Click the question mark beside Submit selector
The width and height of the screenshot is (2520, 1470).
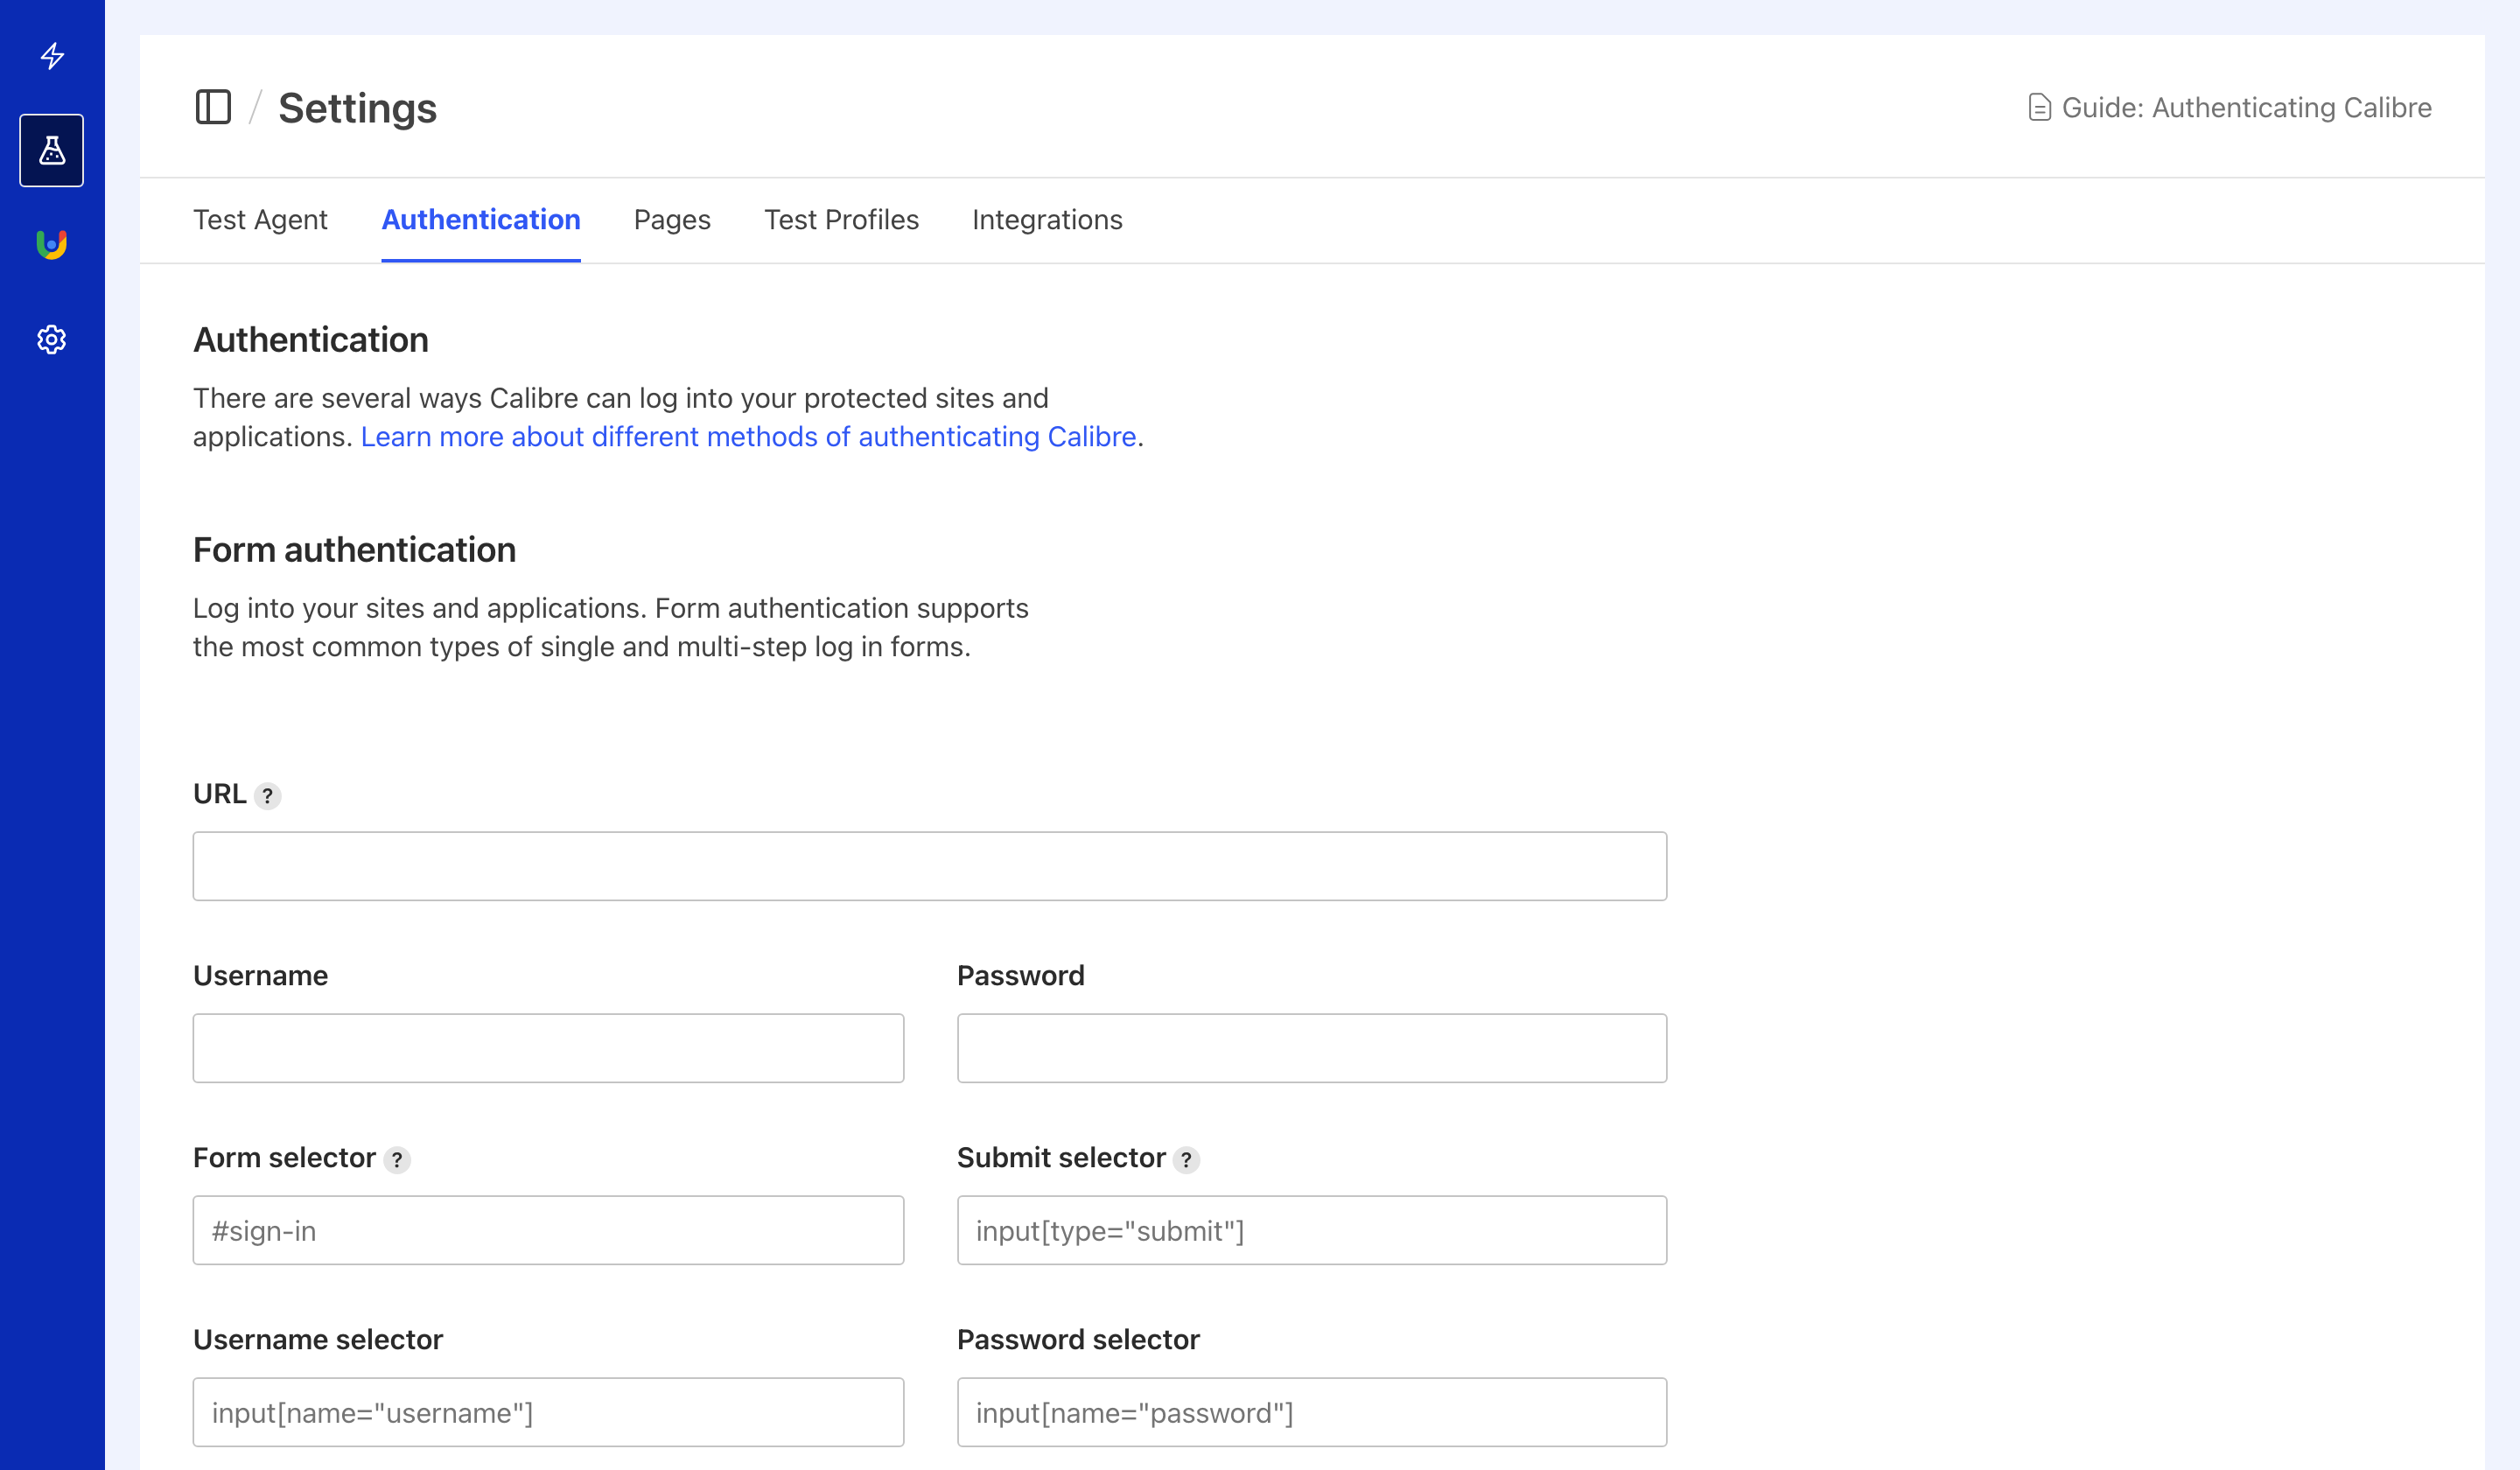click(x=1188, y=1160)
